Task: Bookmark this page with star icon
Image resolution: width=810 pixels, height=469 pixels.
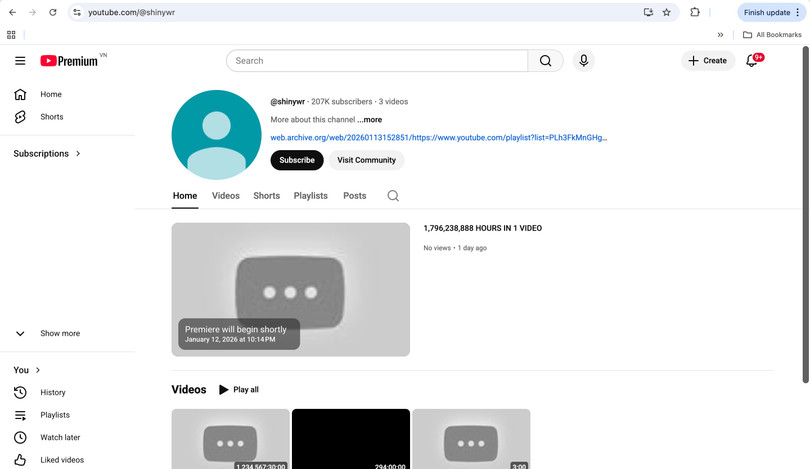Action: pos(667,12)
